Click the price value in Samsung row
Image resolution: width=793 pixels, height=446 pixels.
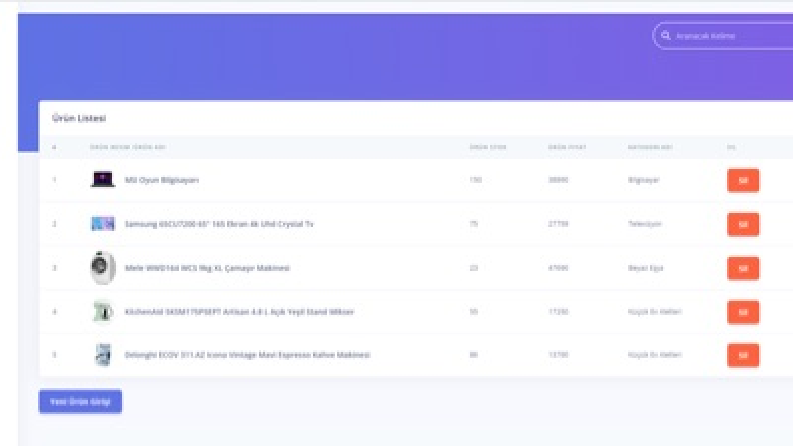tap(558, 224)
